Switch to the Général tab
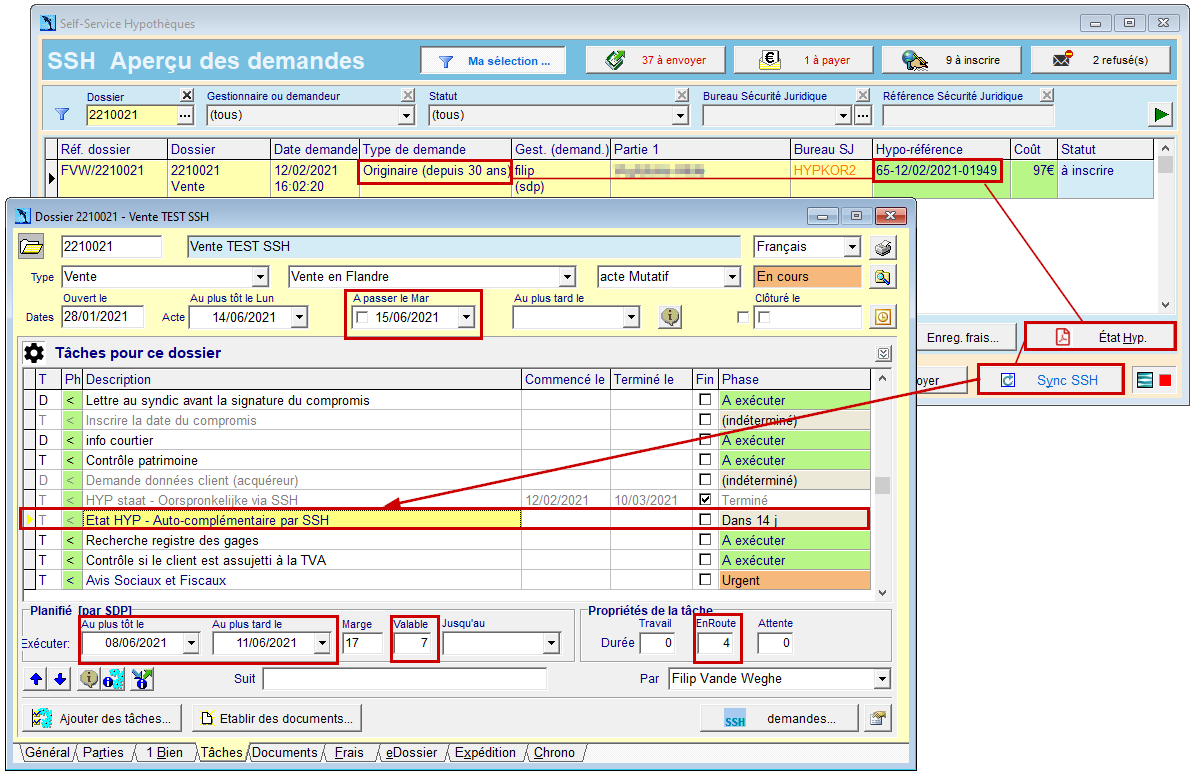 (47, 752)
